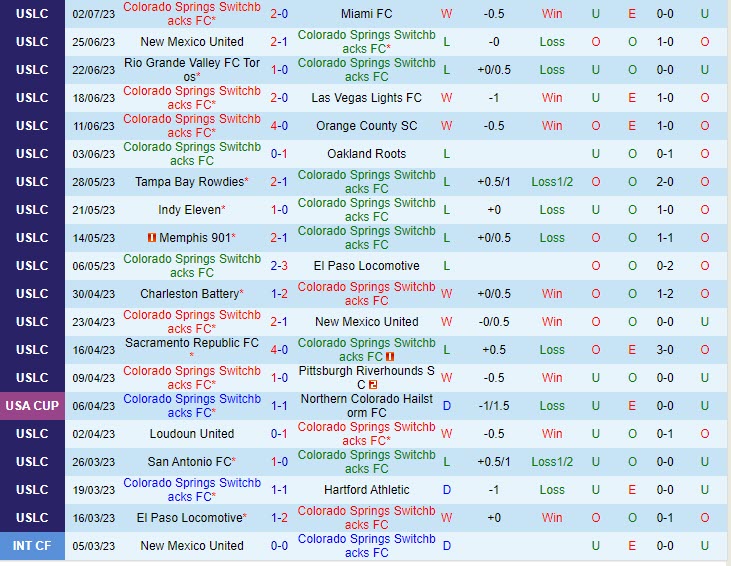
Task: Click half-time score 3-0 in Sacramento row
Action: 665,350
